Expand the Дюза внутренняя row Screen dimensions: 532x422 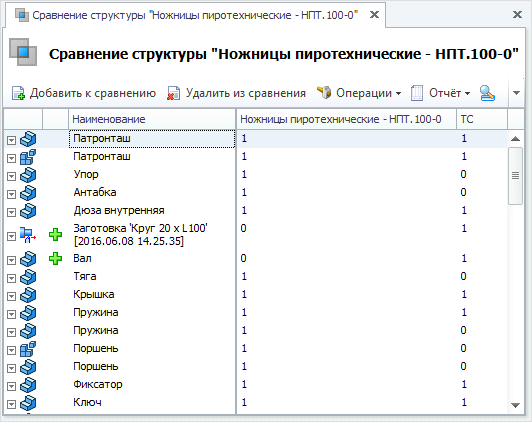12,212
